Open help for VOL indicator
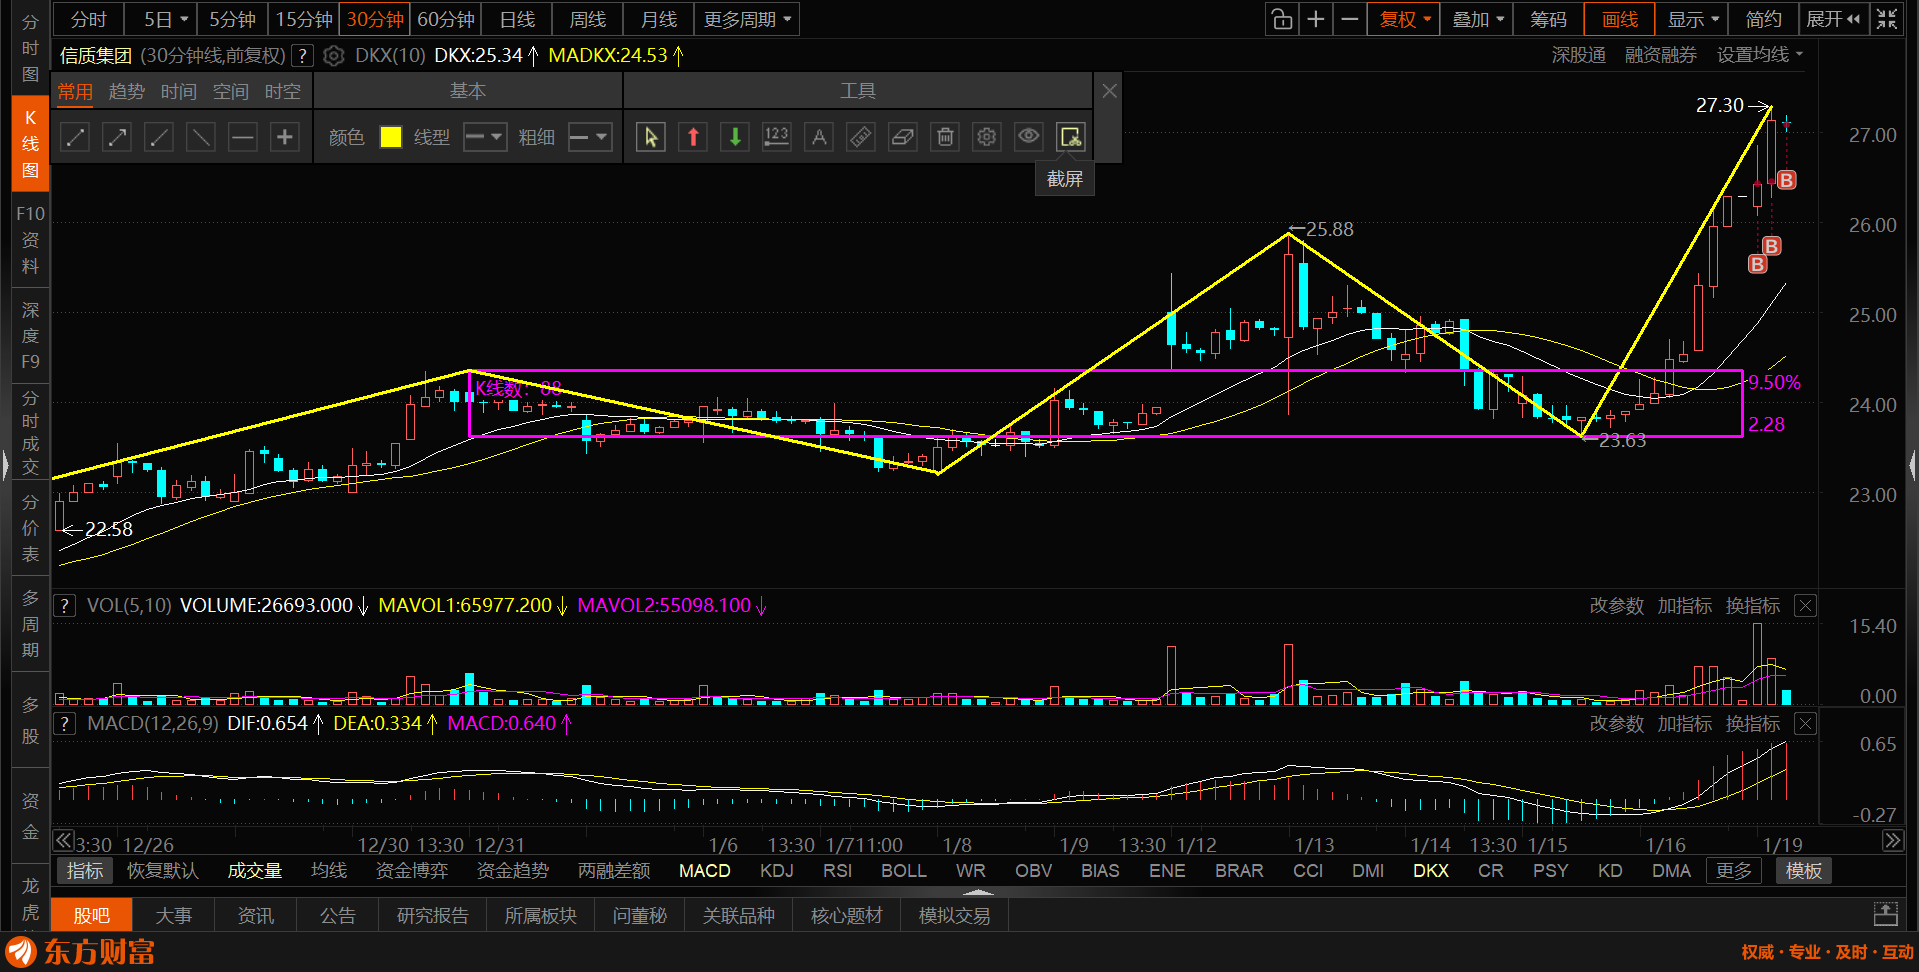Image resolution: width=1919 pixels, height=972 pixels. pos(65,605)
